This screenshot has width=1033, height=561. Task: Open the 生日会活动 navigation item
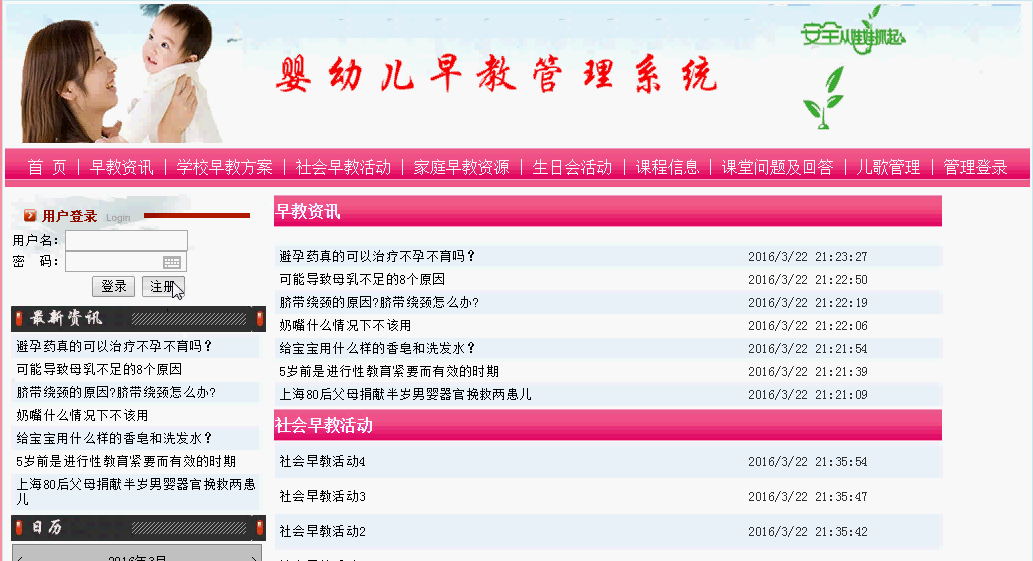(572, 167)
